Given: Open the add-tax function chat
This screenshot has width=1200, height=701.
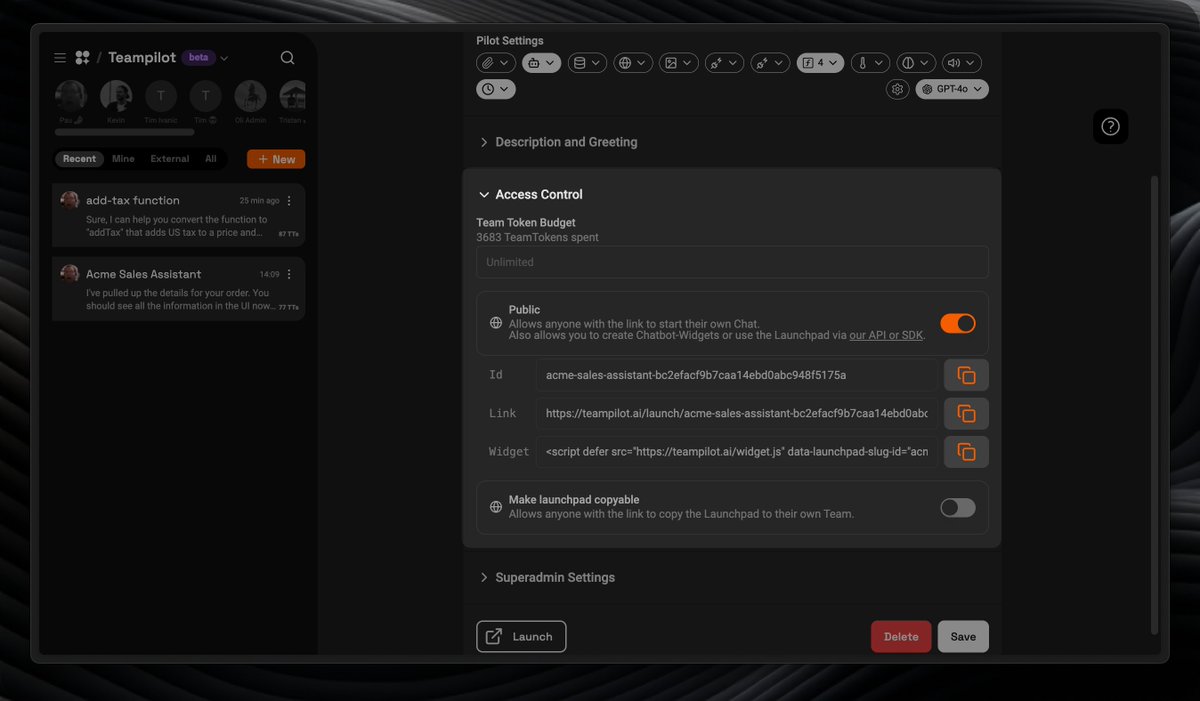Looking at the screenshot, I should coord(179,216).
